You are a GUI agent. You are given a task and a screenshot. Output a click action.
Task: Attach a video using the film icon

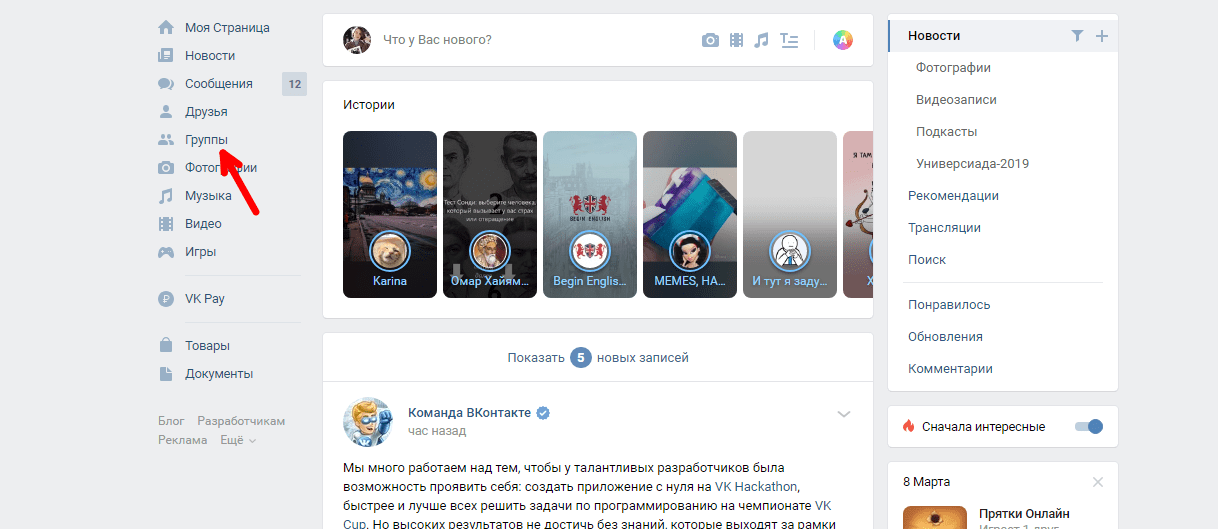[737, 40]
